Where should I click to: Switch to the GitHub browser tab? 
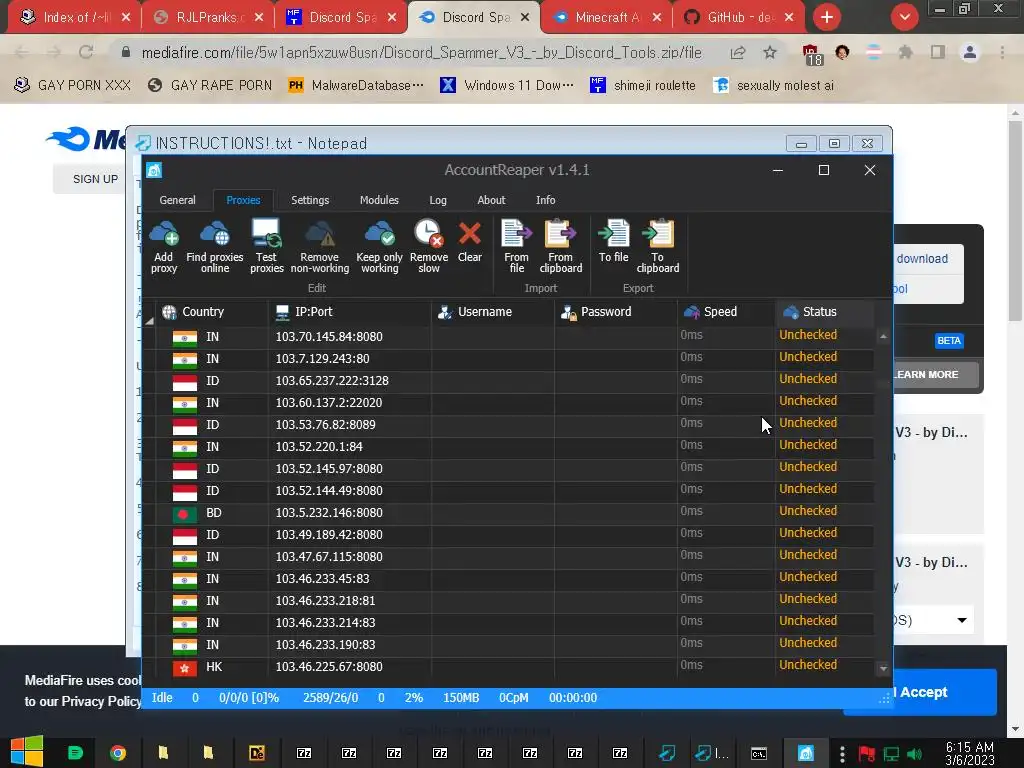coord(739,17)
